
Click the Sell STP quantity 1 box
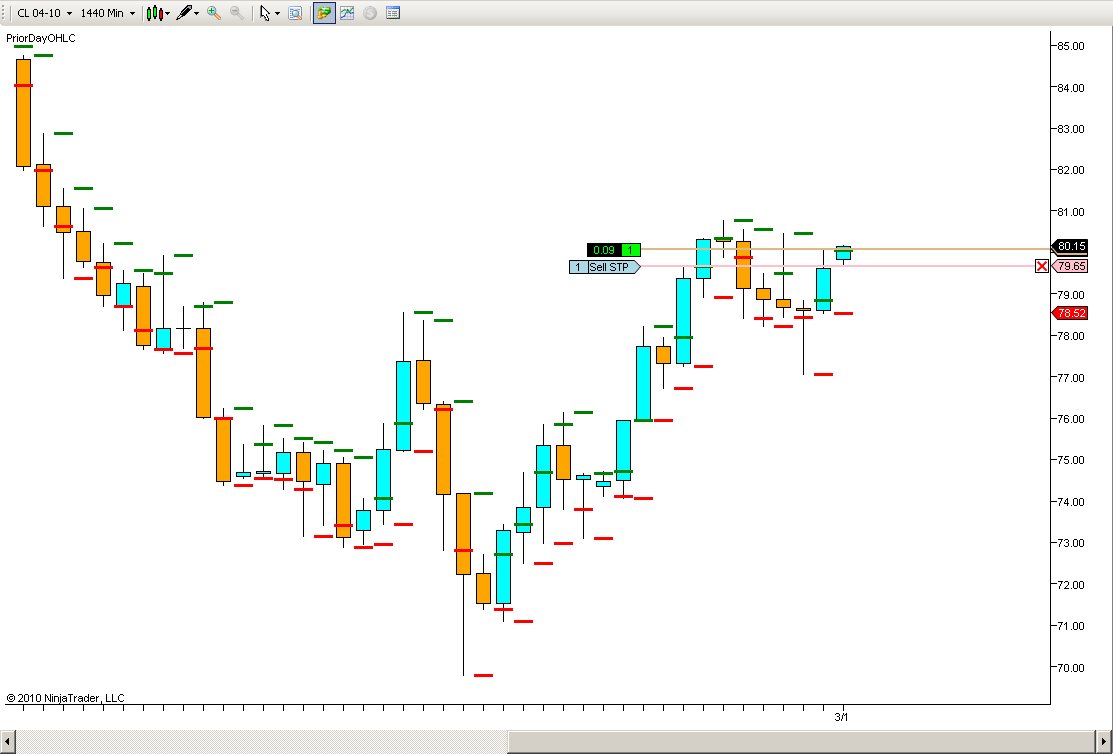coord(578,267)
